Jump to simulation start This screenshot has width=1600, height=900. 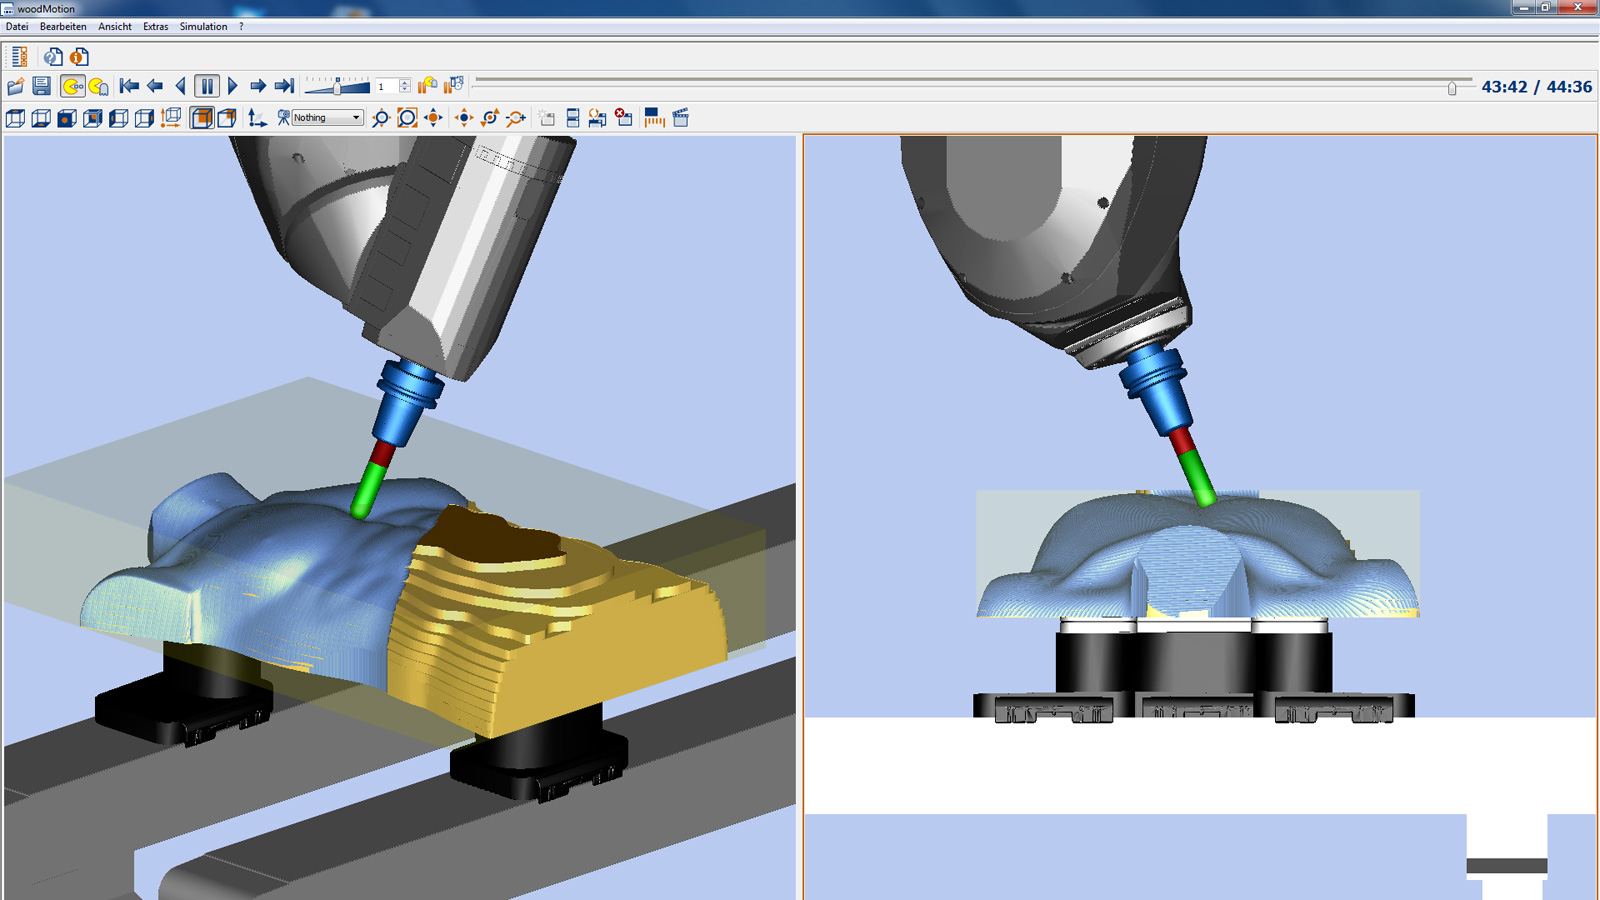[x=129, y=87]
